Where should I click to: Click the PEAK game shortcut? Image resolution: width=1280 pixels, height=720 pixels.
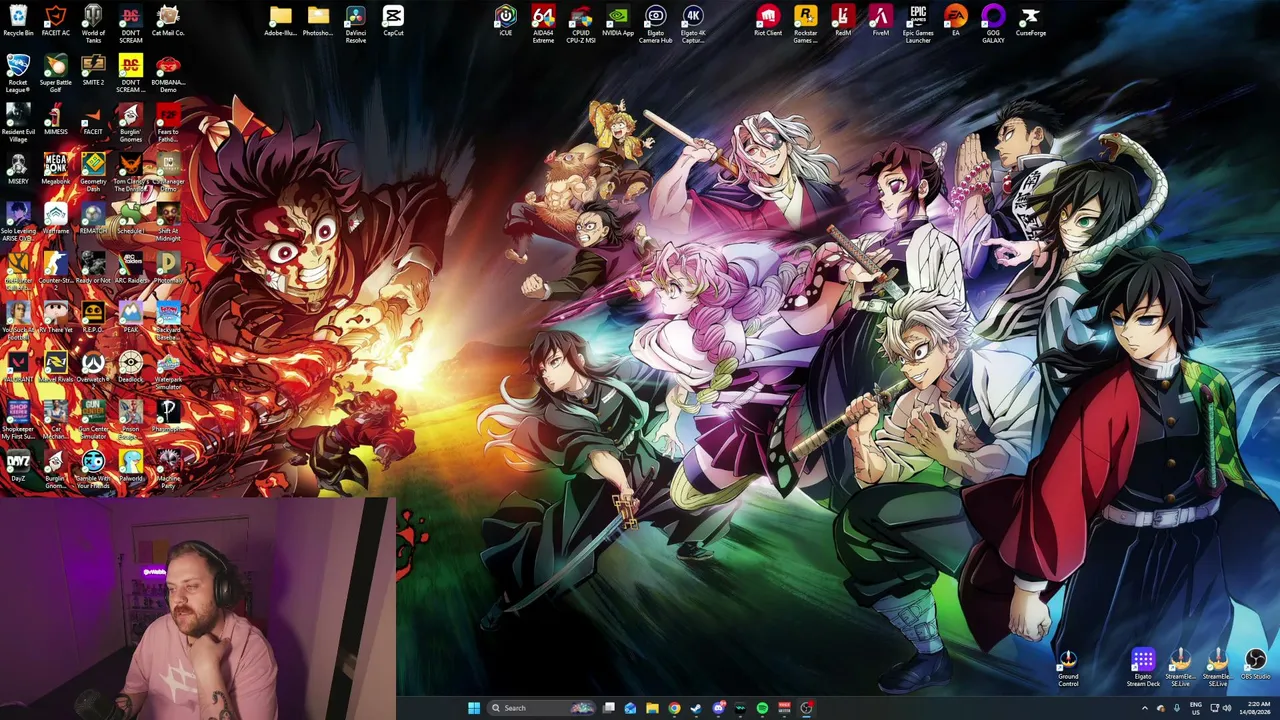pyautogui.click(x=131, y=317)
